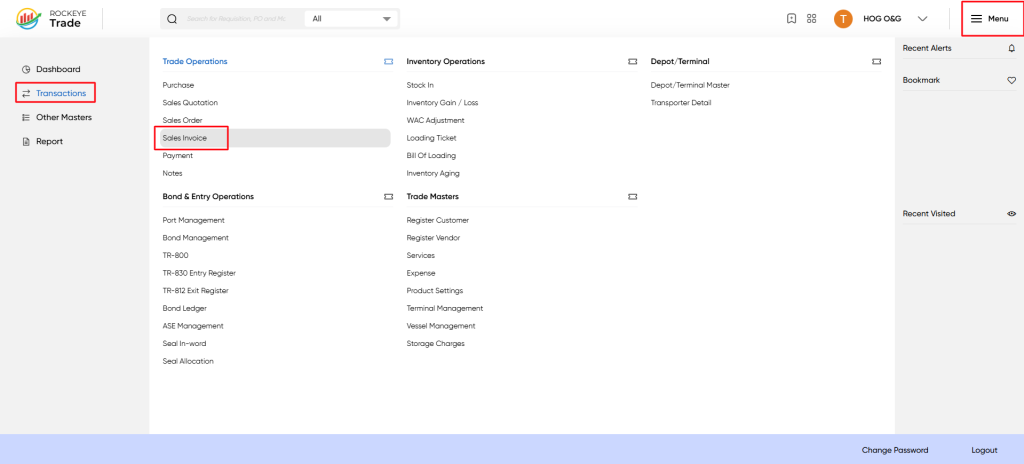Open Bond Management
This screenshot has width=1024, height=464.
pos(195,239)
